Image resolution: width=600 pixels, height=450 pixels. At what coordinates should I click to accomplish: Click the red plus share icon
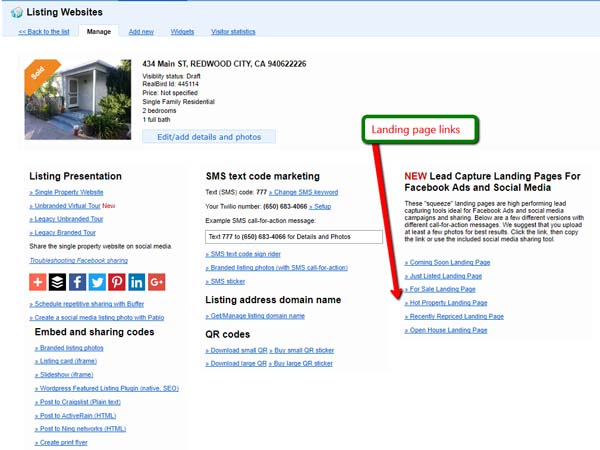pos(39,282)
